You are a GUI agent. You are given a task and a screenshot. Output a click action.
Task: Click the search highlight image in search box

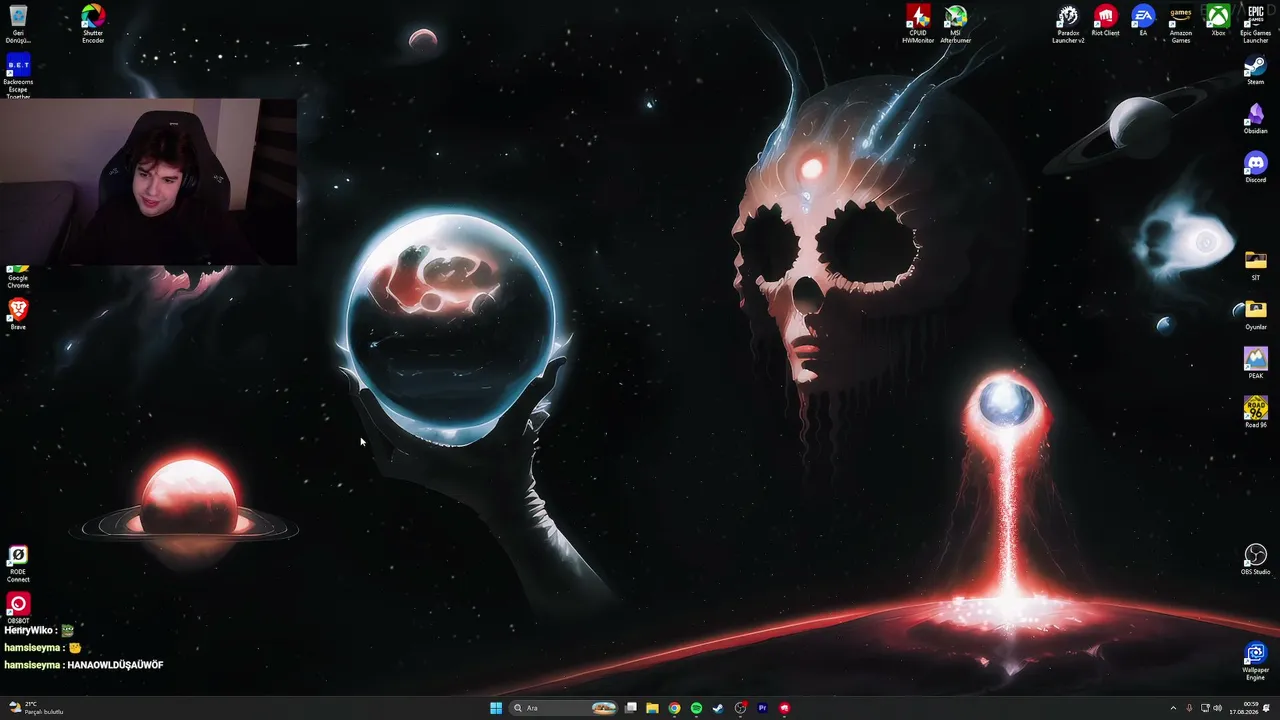point(604,708)
